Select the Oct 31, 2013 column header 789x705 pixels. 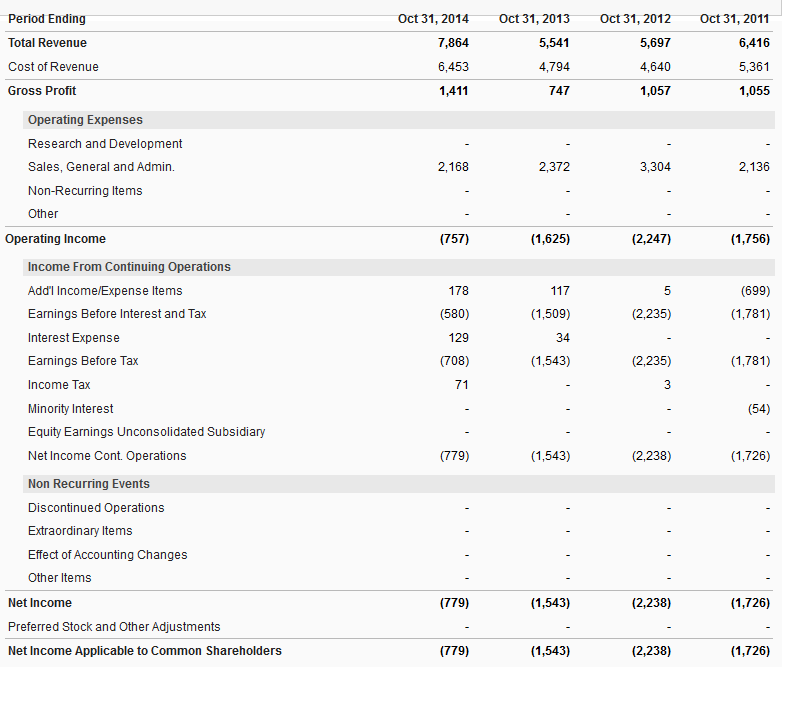point(534,19)
